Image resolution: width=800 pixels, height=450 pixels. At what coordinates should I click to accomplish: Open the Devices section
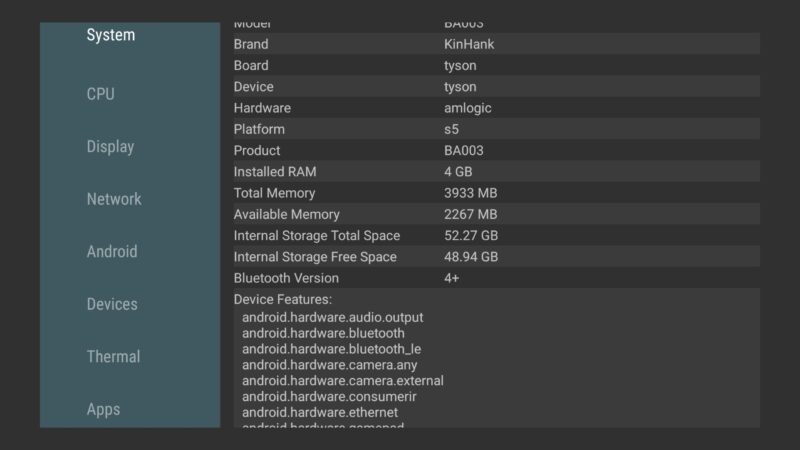(x=111, y=304)
